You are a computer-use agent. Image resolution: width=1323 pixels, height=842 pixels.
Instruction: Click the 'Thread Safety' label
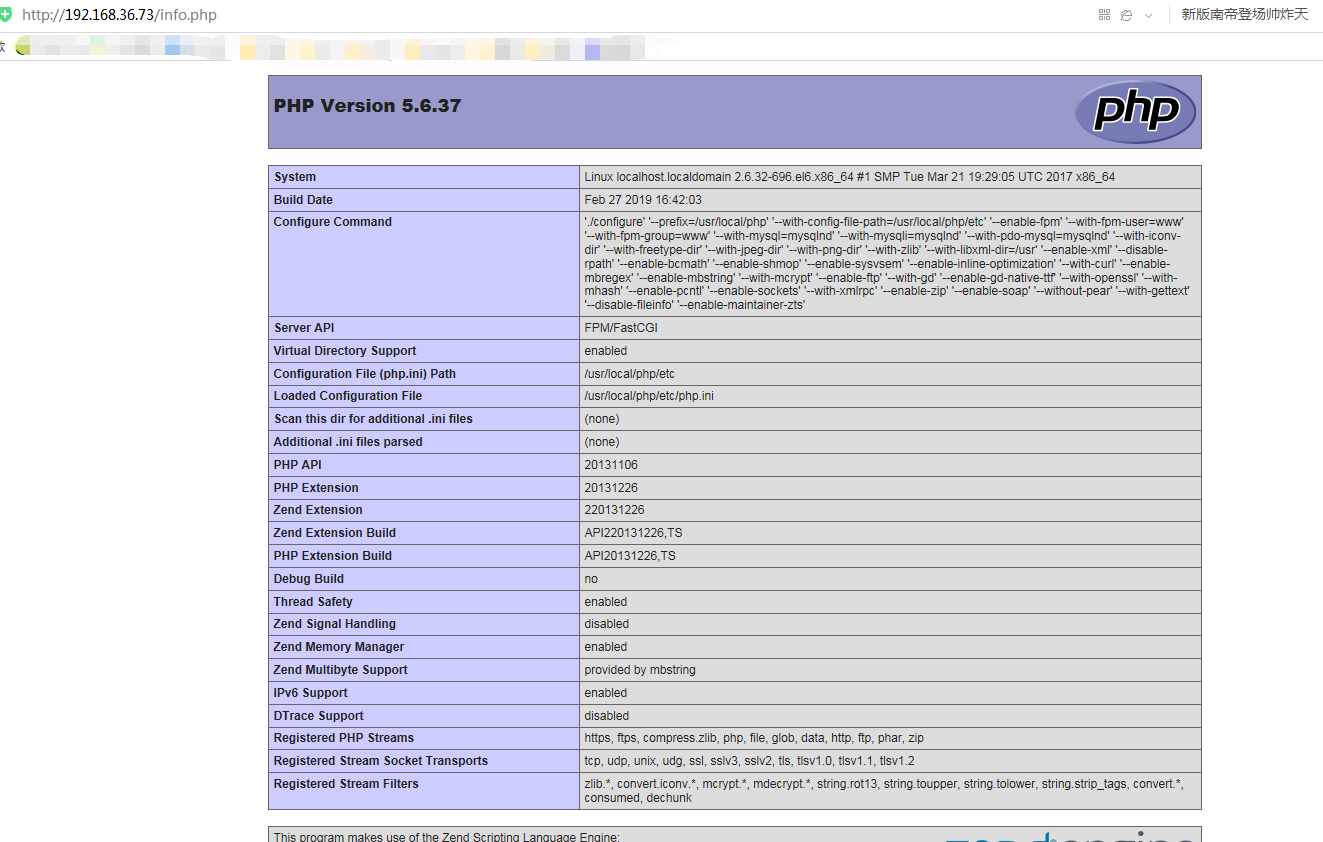[x=313, y=602]
